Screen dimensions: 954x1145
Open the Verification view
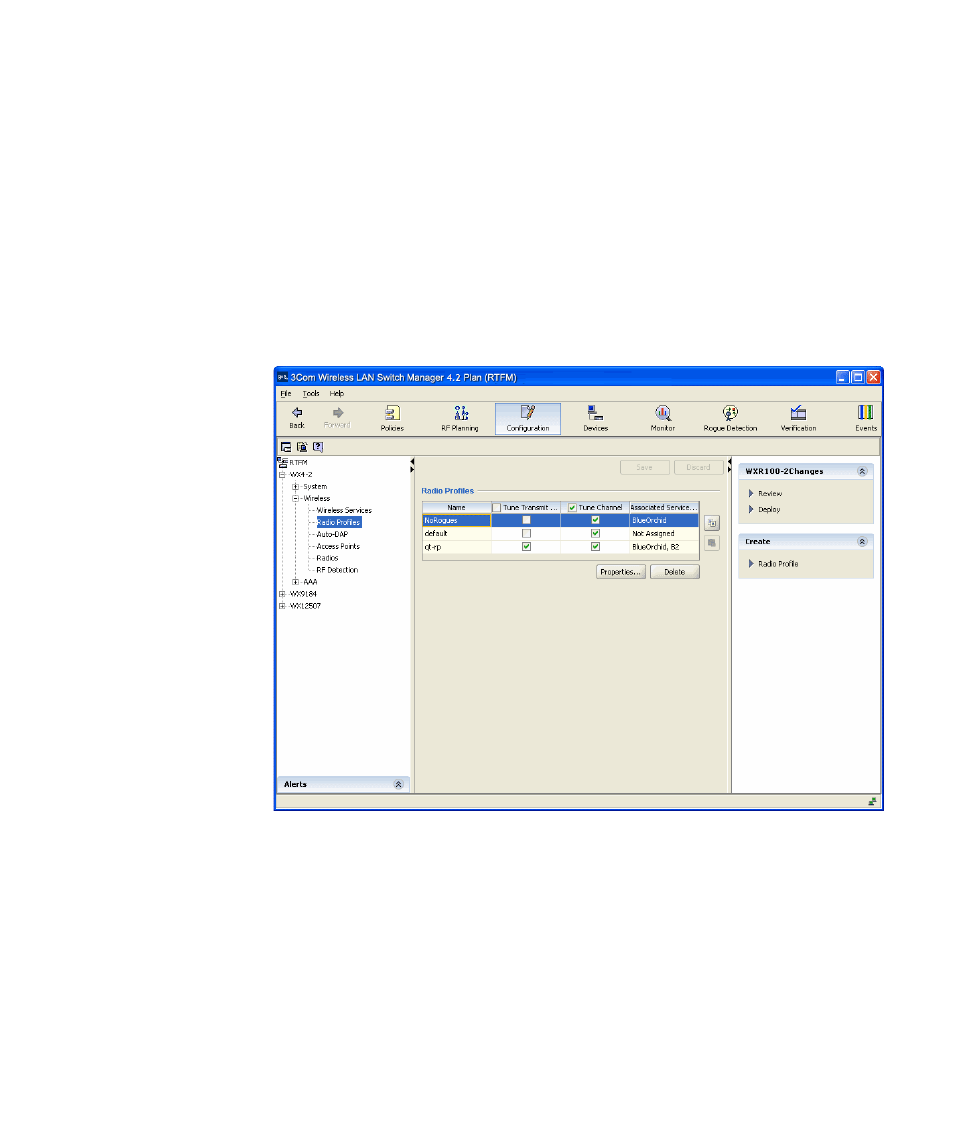coord(798,418)
